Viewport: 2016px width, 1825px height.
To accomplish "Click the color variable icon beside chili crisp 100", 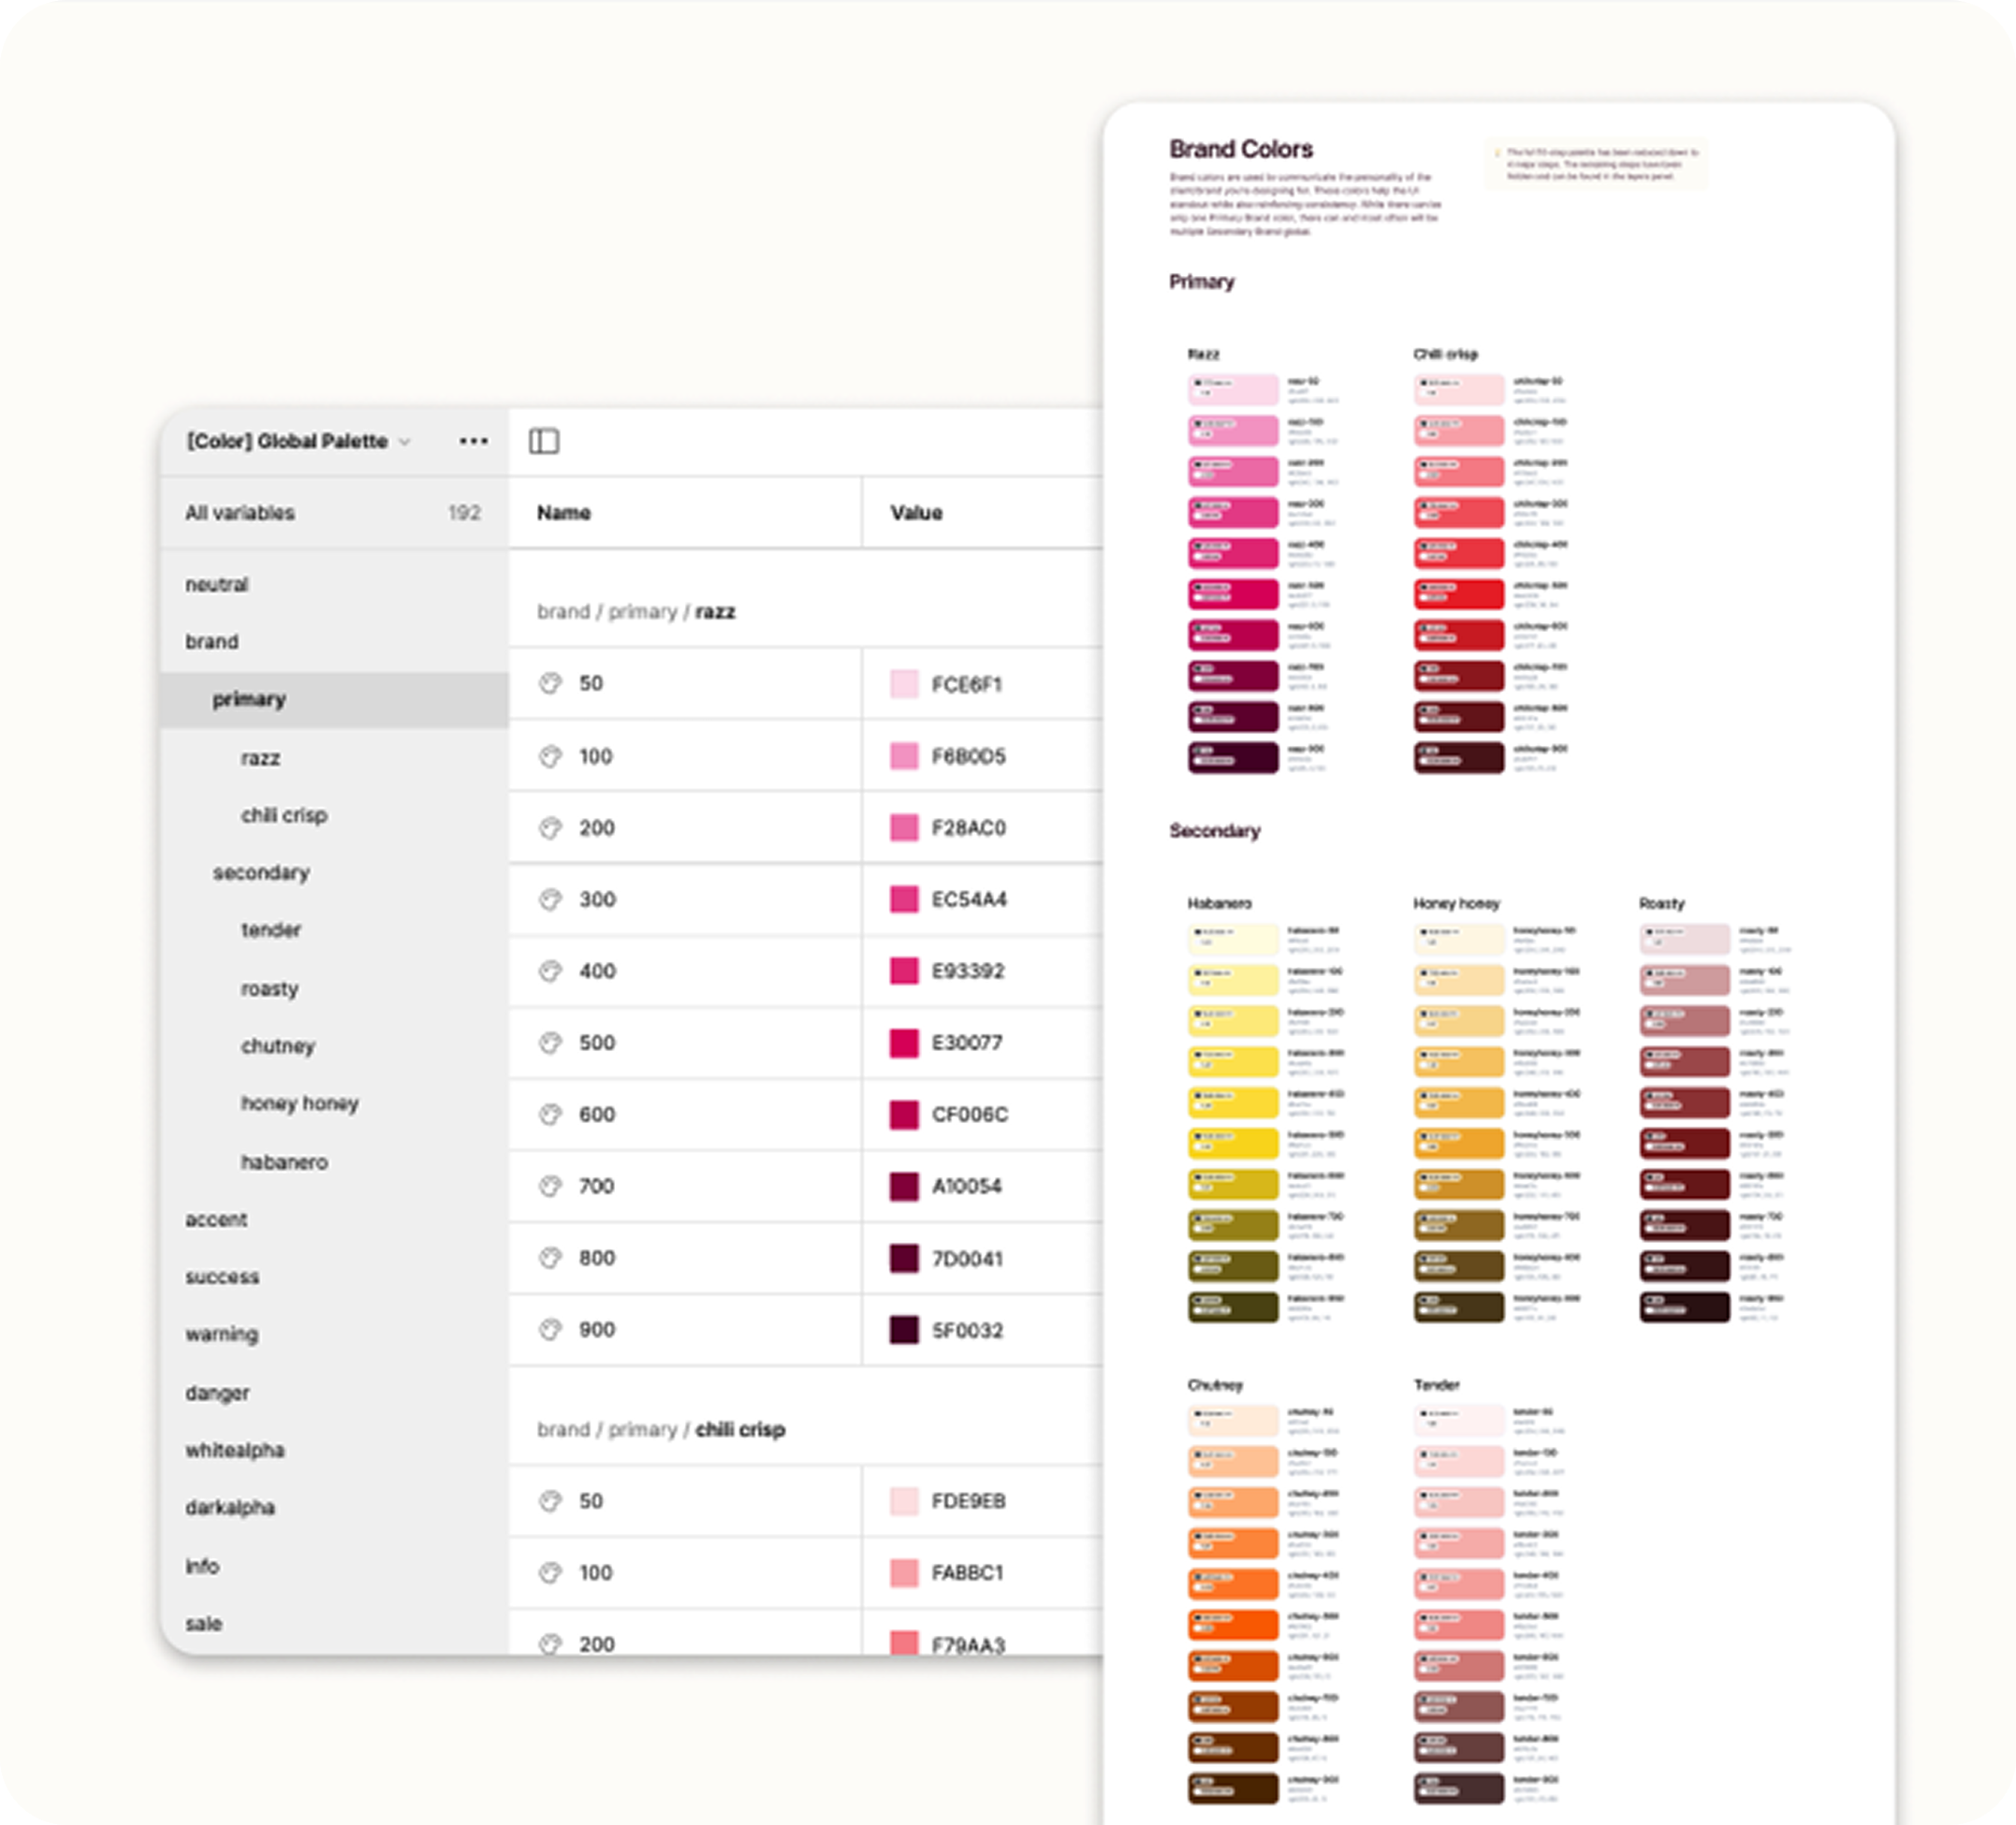I will (550, 1573).
